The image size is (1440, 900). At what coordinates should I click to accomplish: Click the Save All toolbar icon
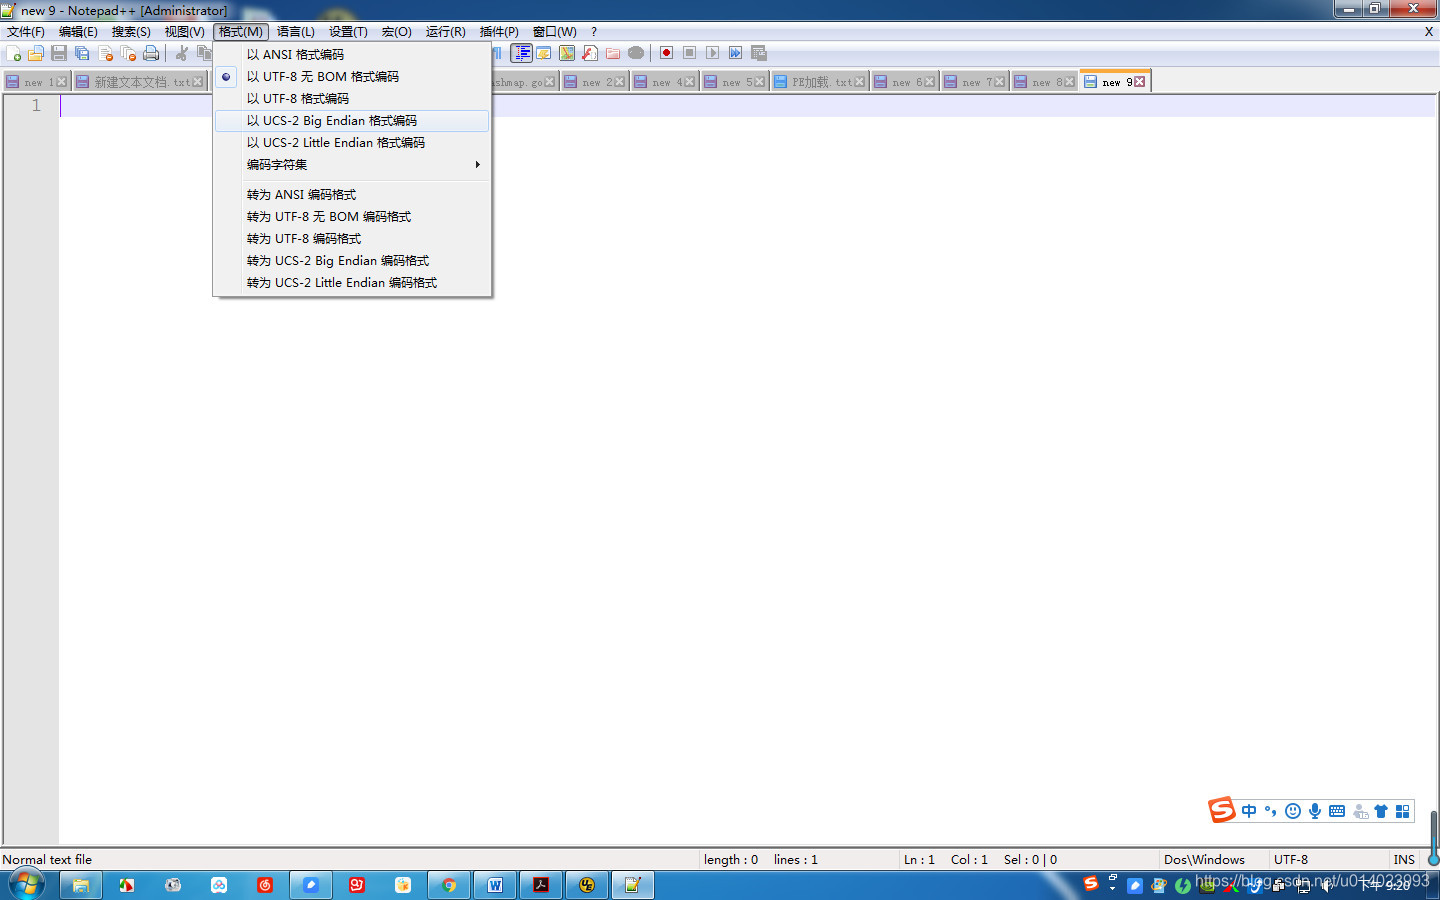[x=82, y=53]
